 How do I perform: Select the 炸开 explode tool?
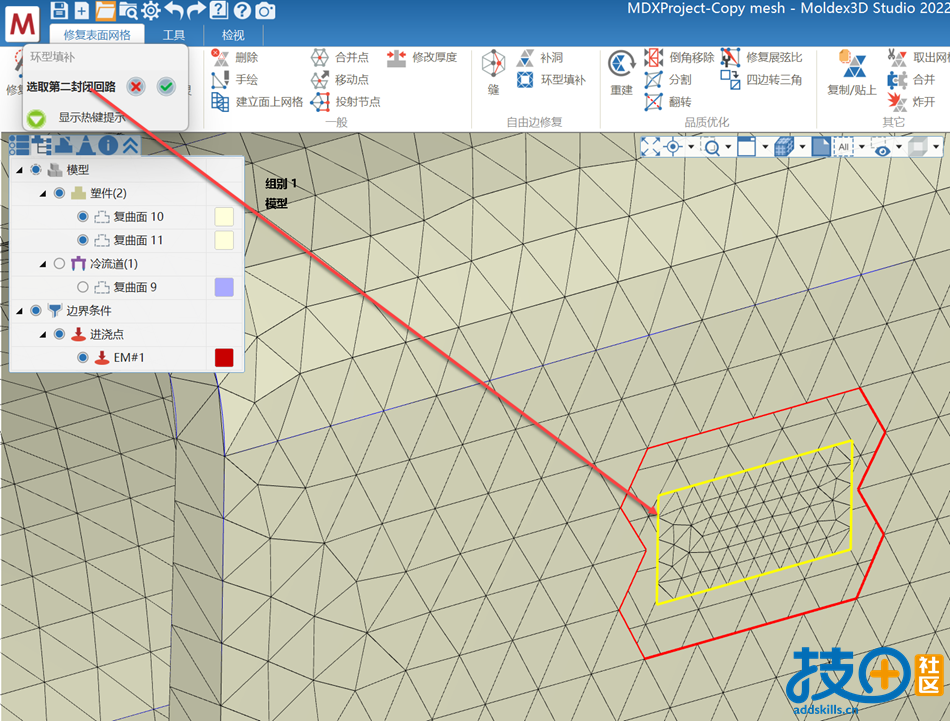pos(911,102)
